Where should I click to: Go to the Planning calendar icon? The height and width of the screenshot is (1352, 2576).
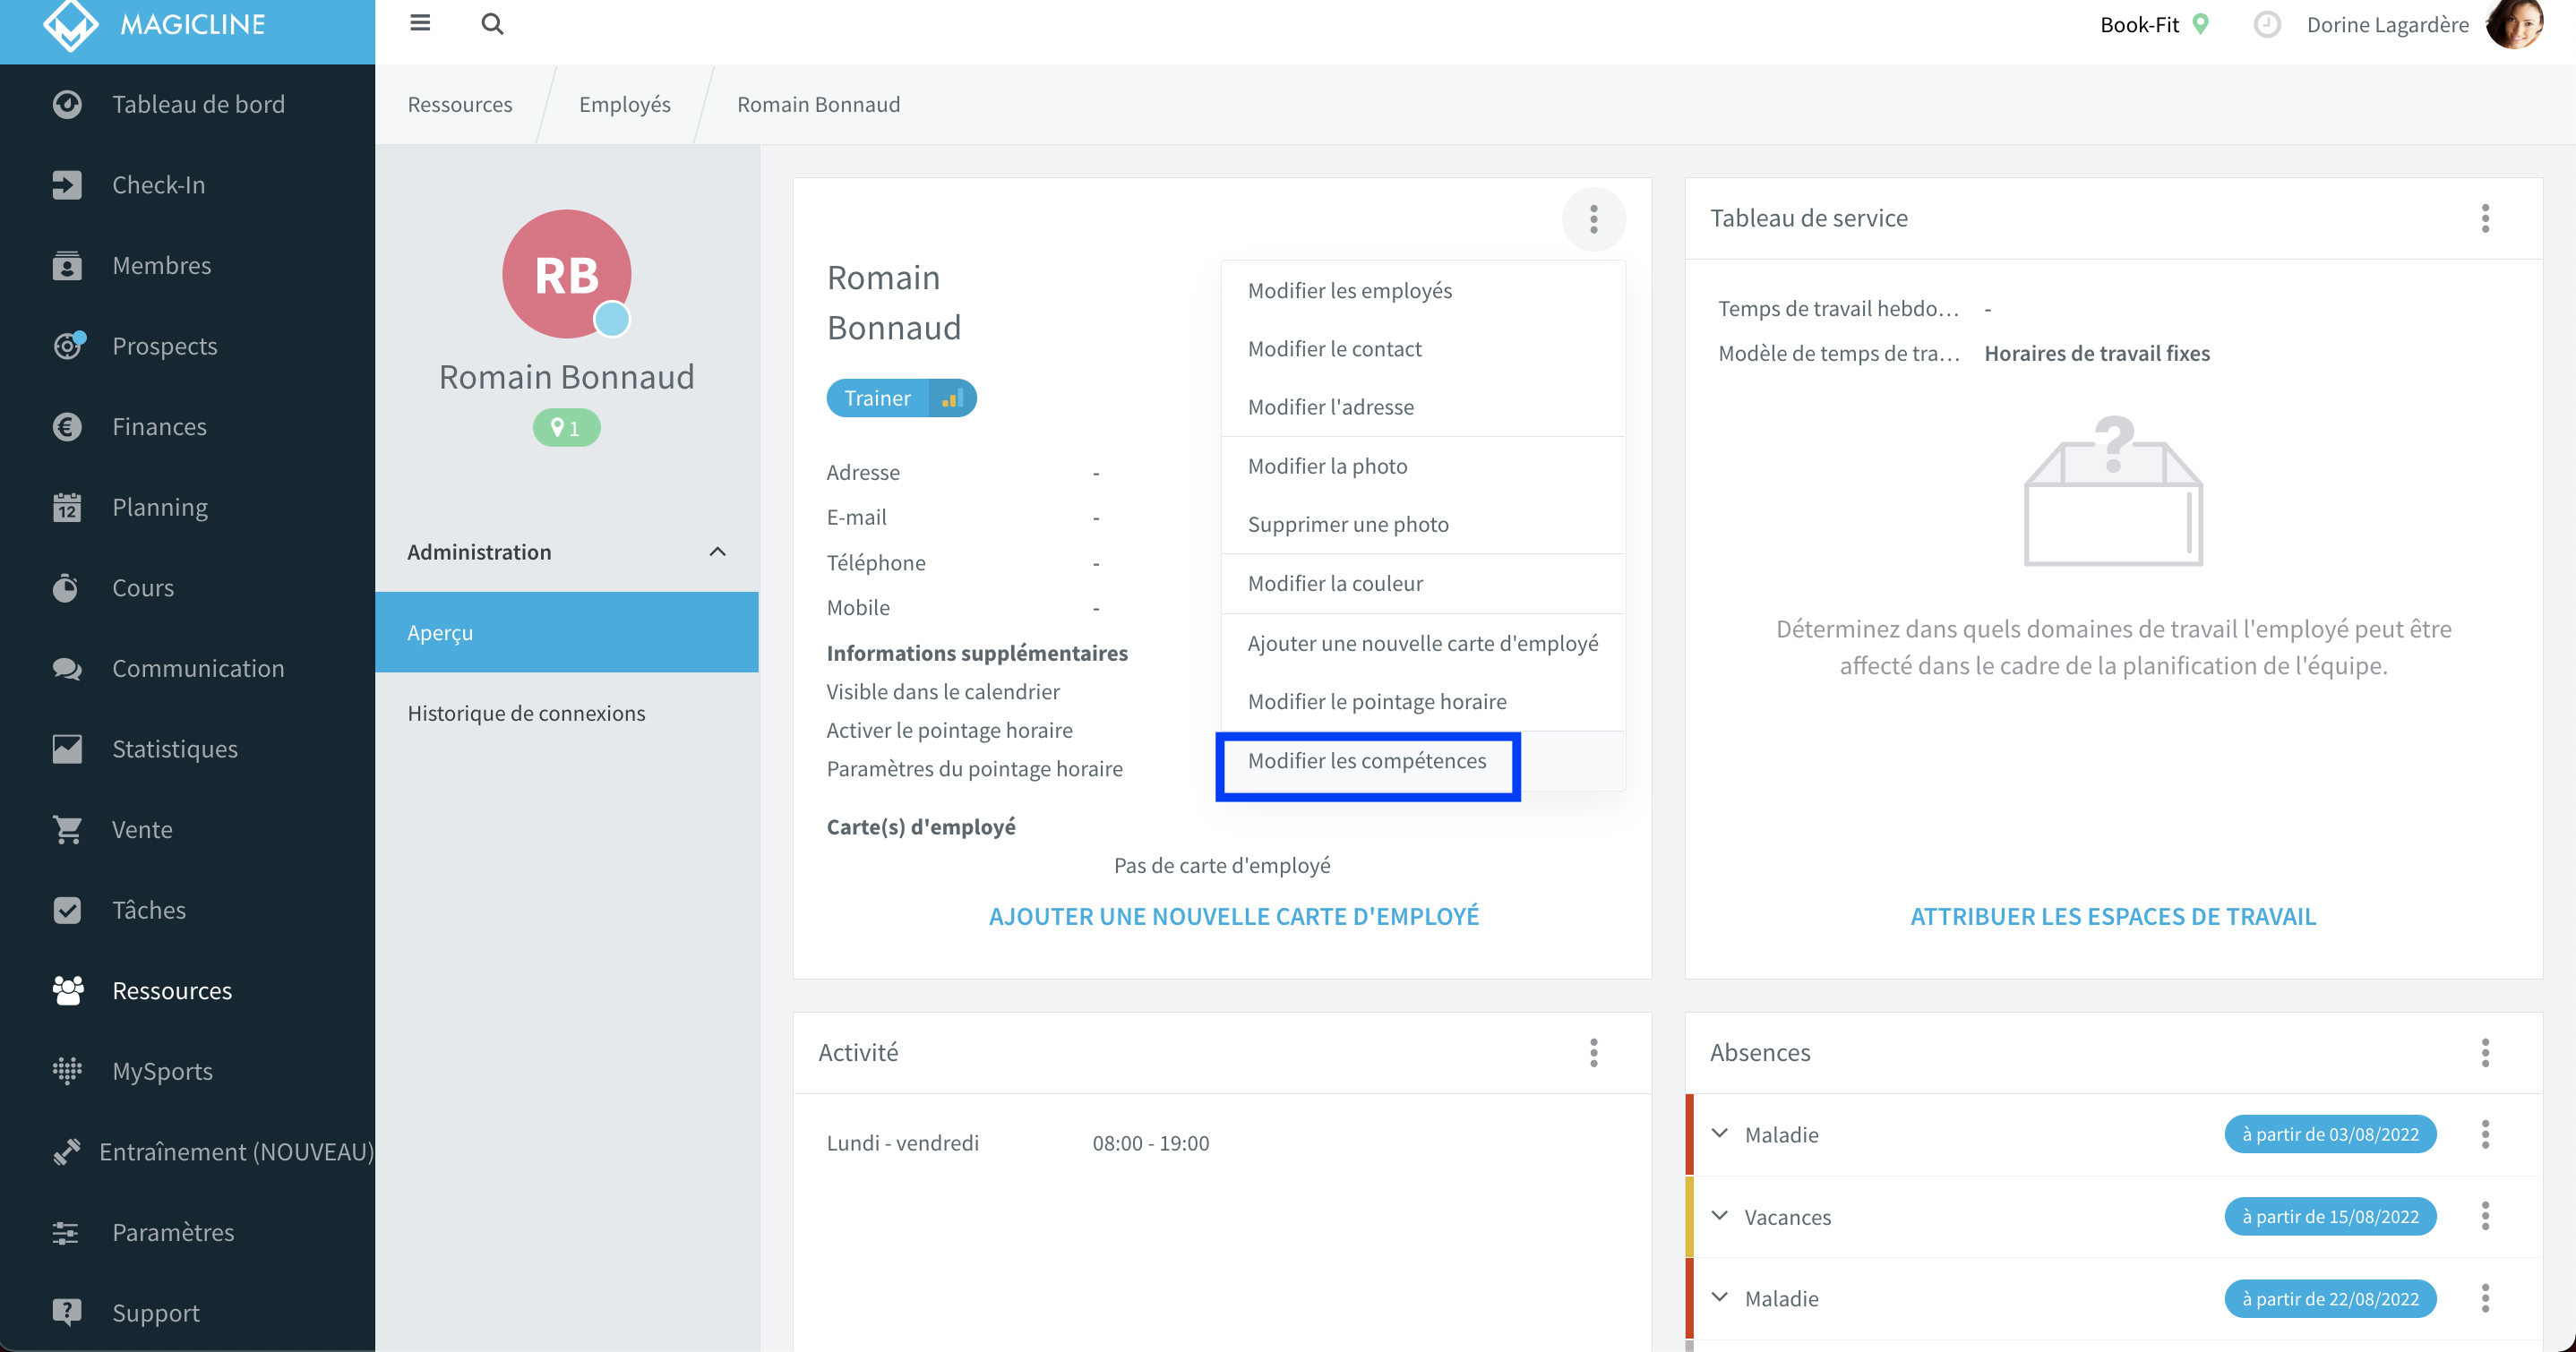tap(67, 507)
